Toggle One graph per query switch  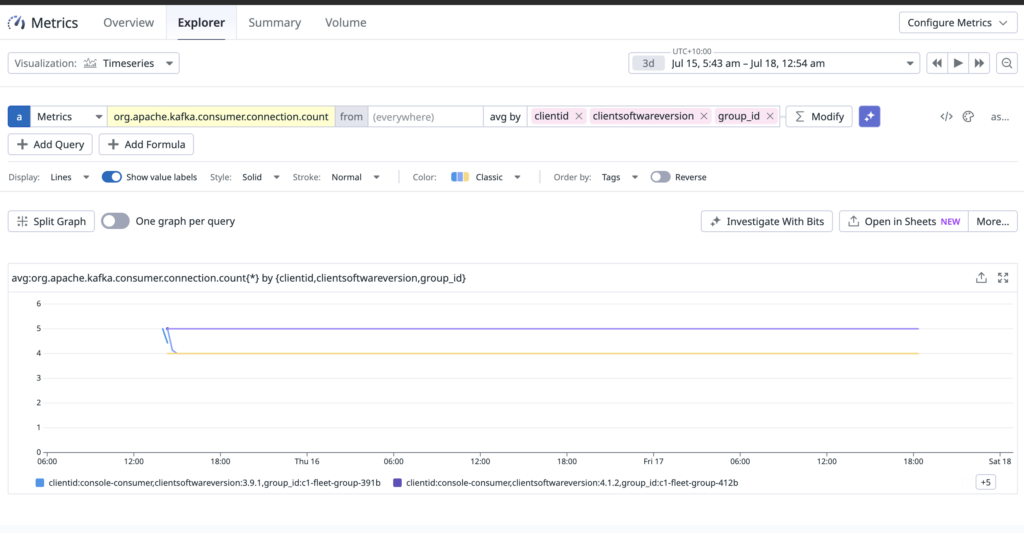[x=116, y=221]
